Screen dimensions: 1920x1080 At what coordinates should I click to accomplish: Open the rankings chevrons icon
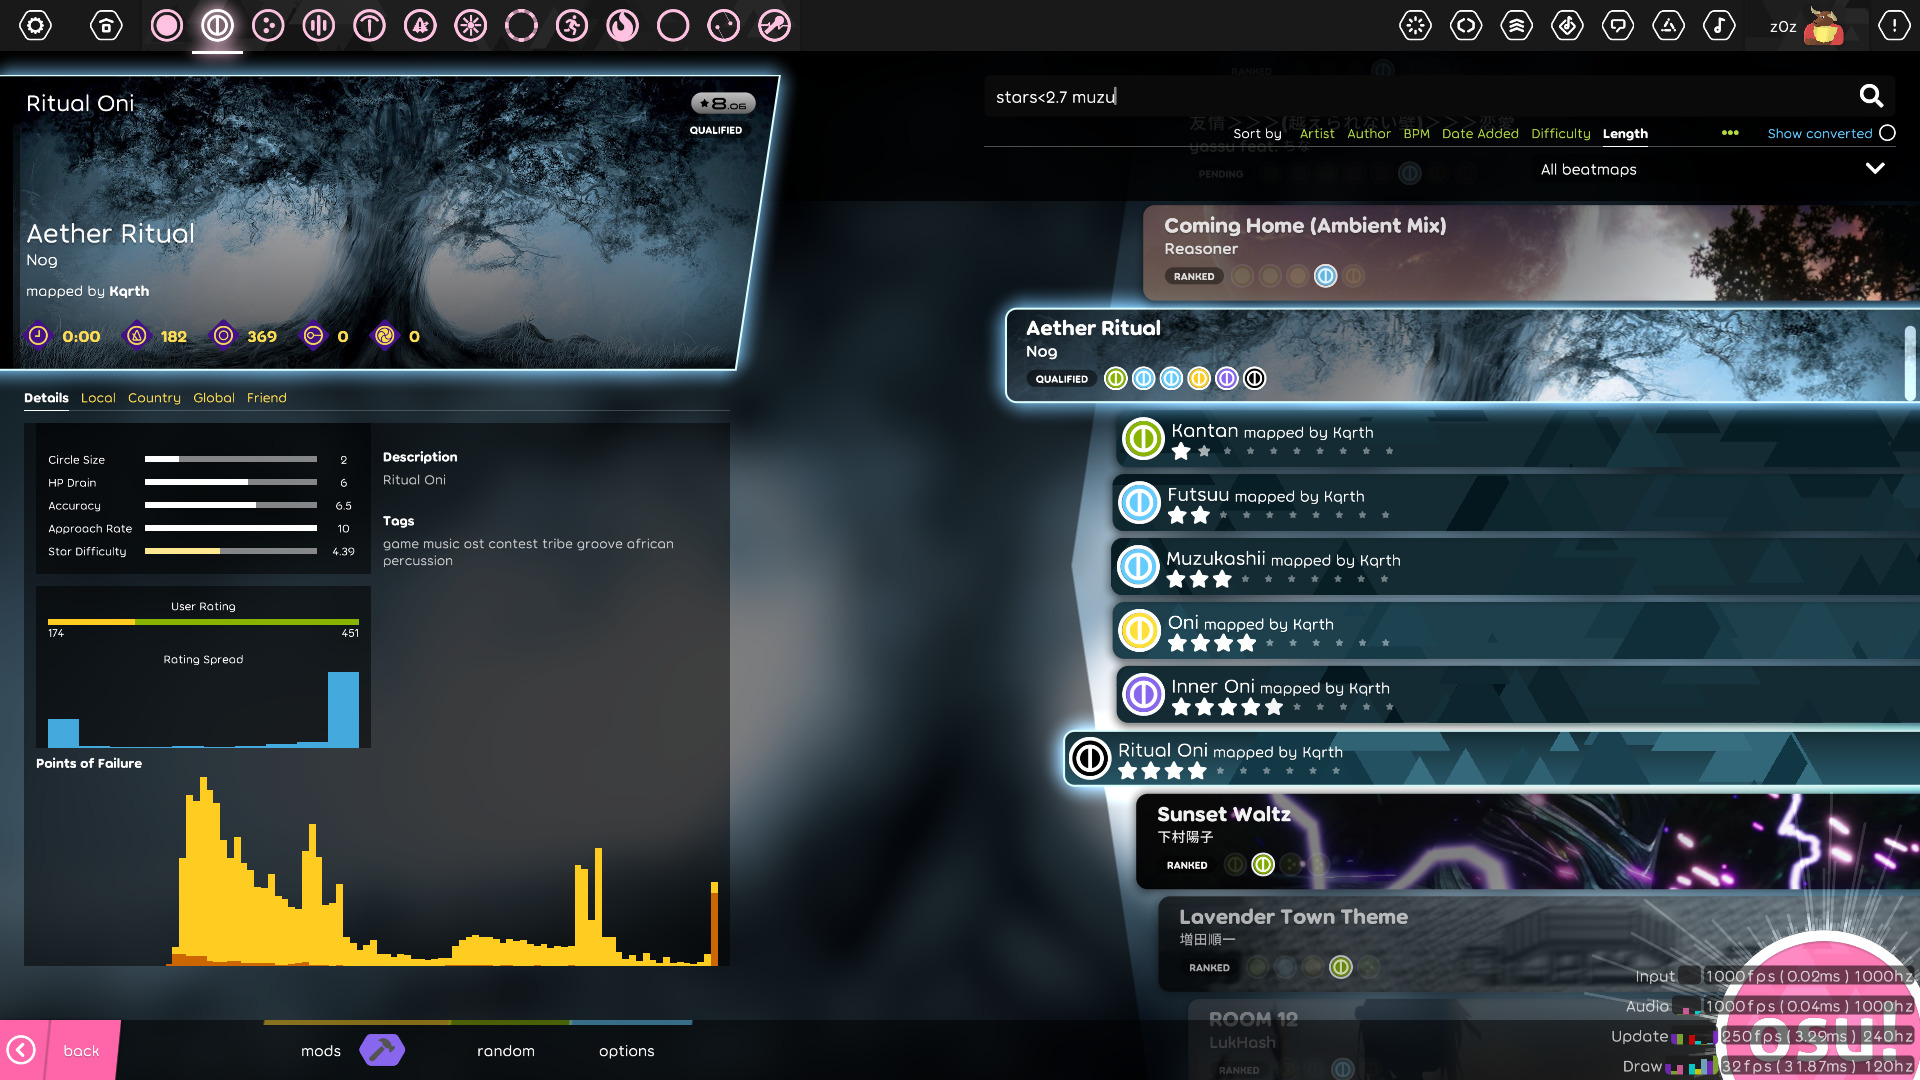[x=1517, y=25]
